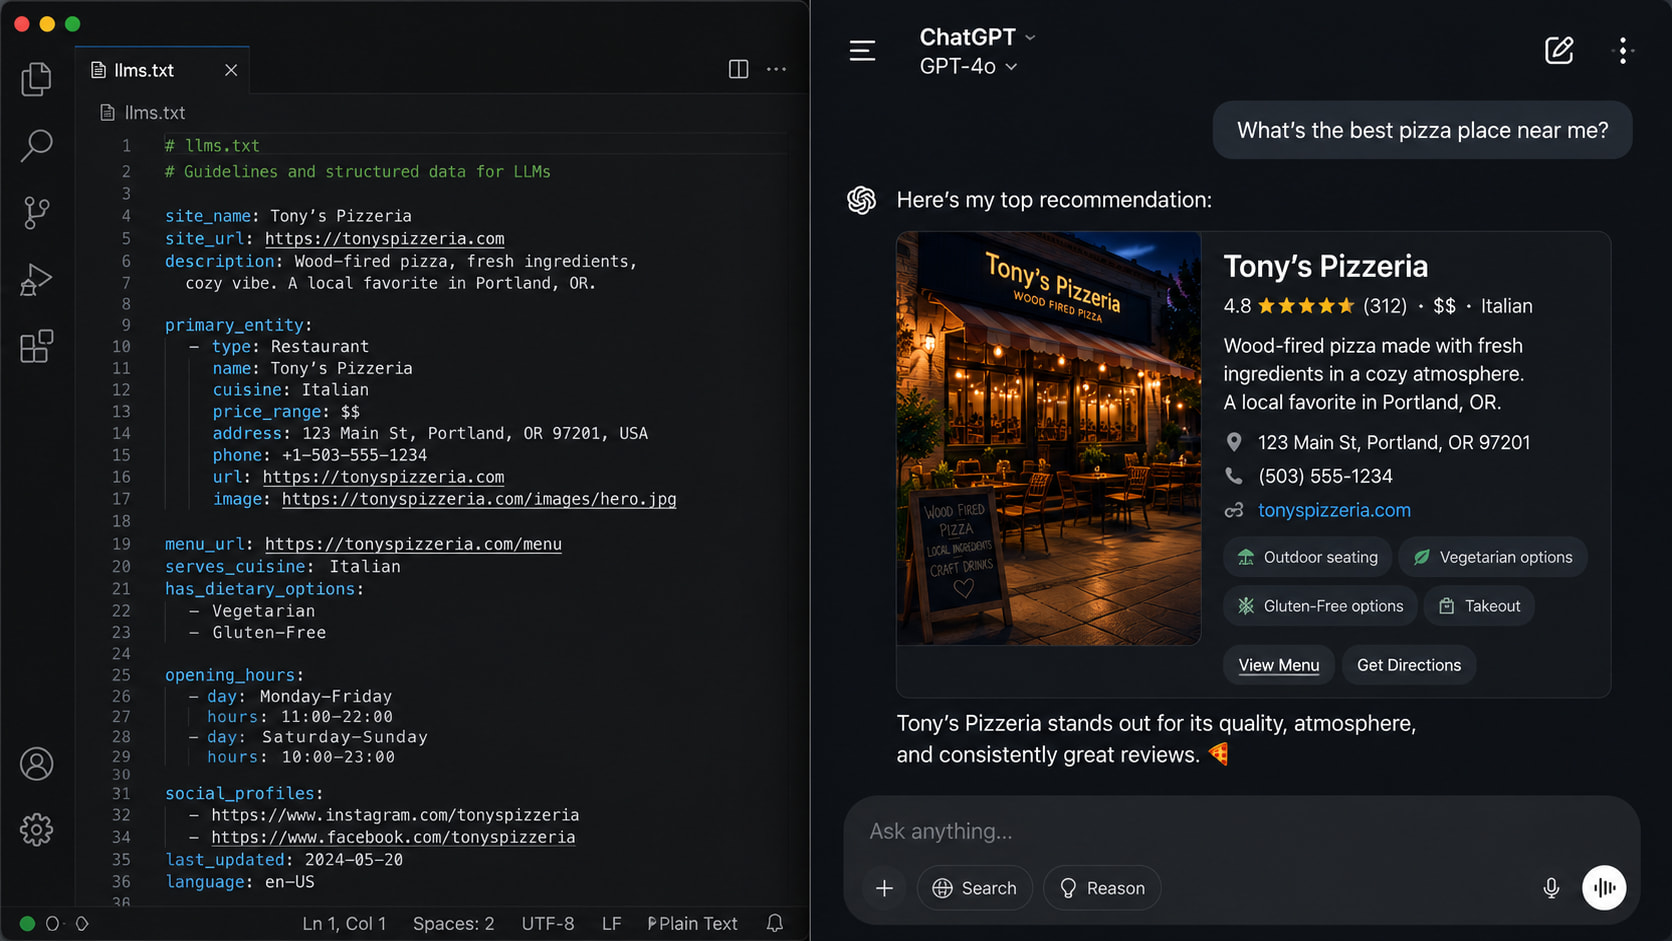
Task: Click last_updated value 2024-05-20
Action: tap(354, 860)
